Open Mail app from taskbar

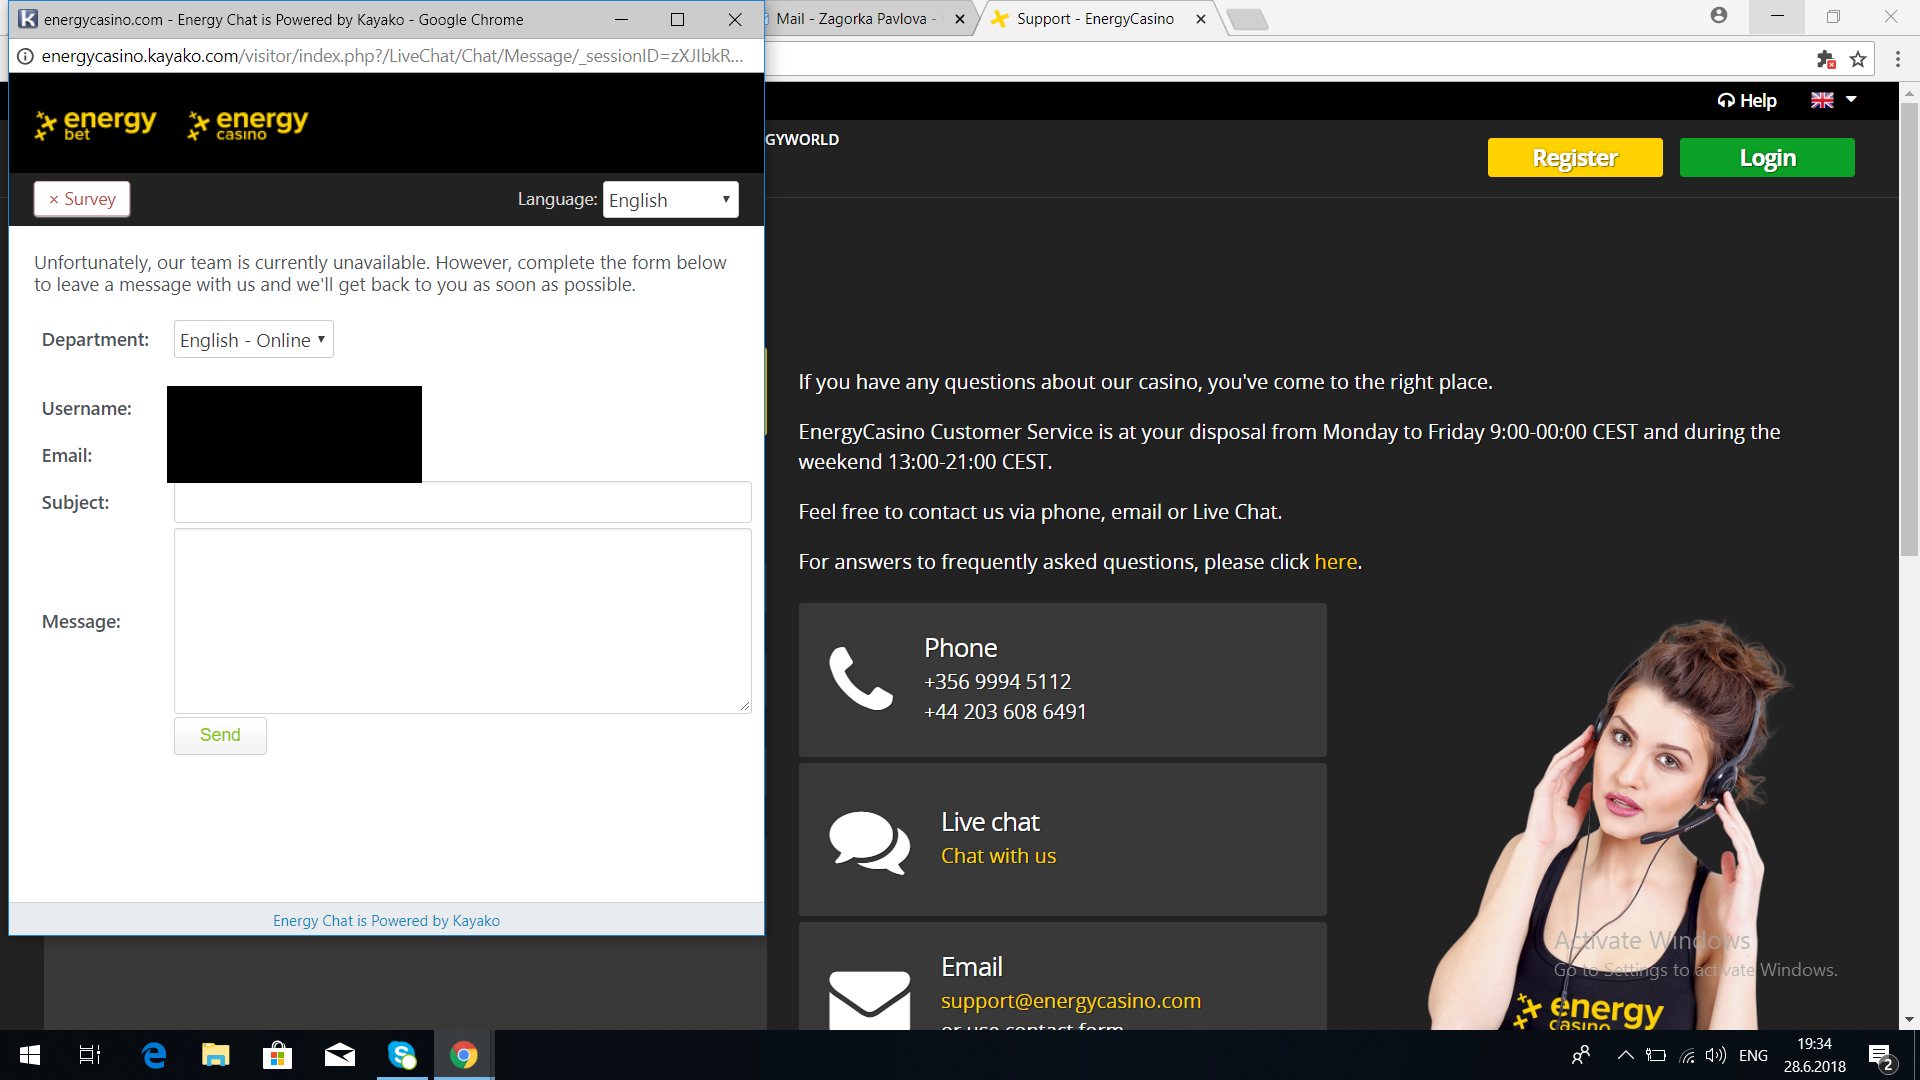coord(340,1055)
